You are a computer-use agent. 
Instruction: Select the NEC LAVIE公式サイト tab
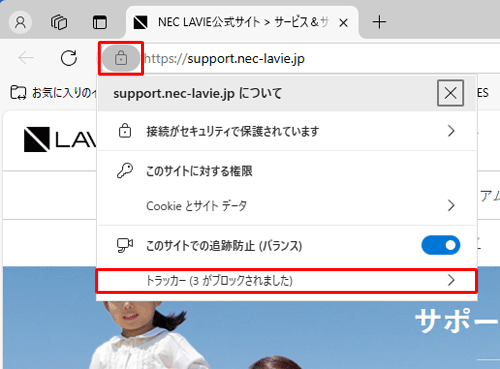242,22
